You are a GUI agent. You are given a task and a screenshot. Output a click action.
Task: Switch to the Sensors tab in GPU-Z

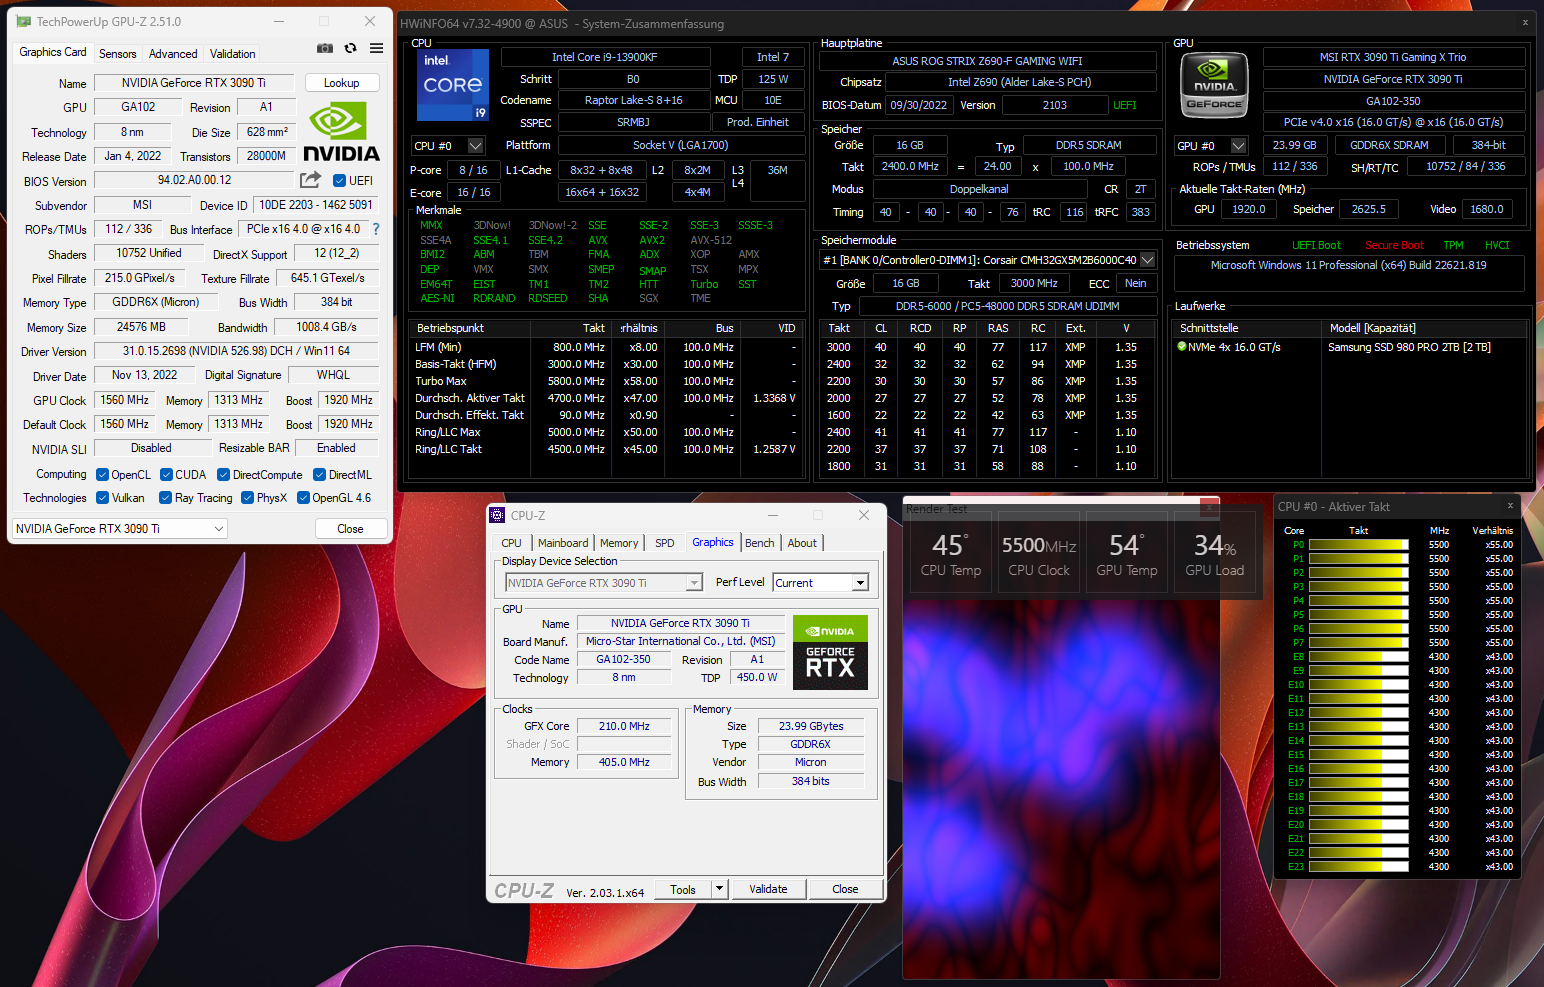[x=118, y=54]
